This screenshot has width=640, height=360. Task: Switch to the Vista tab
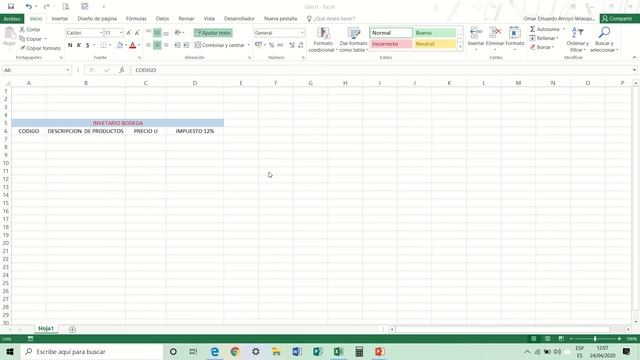tap(209, 19)
